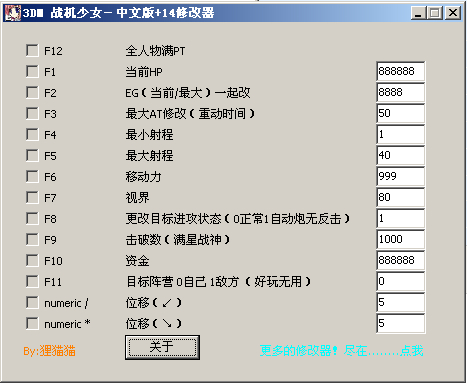The width and height of the screenshot is (467, 384).
Task: Click the 当前HP value field 888888
Action: [401, 71]
